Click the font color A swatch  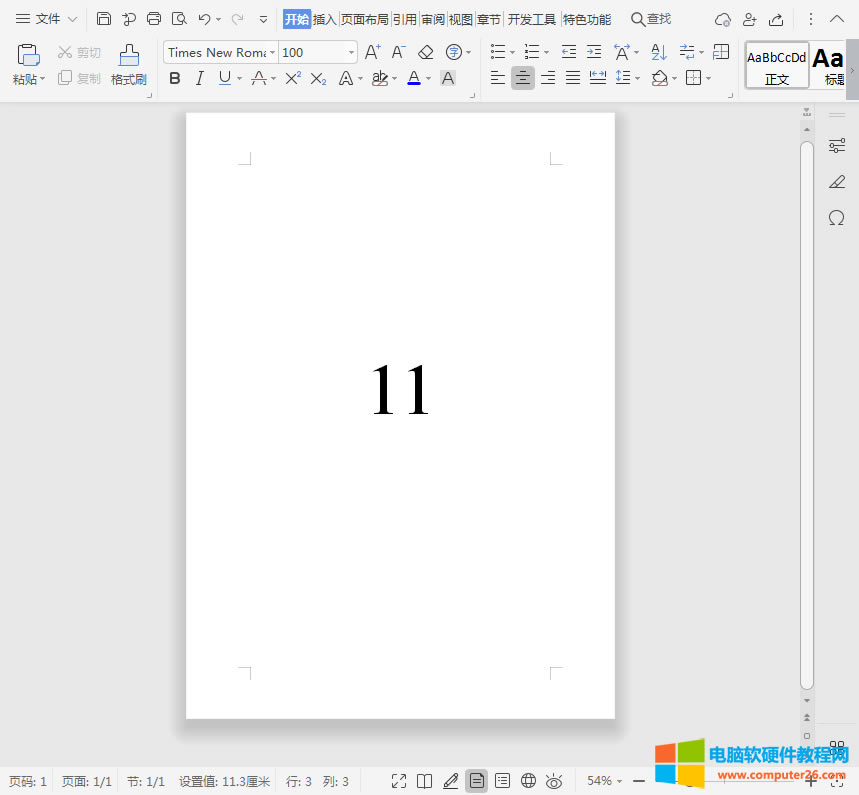[414, 78]
